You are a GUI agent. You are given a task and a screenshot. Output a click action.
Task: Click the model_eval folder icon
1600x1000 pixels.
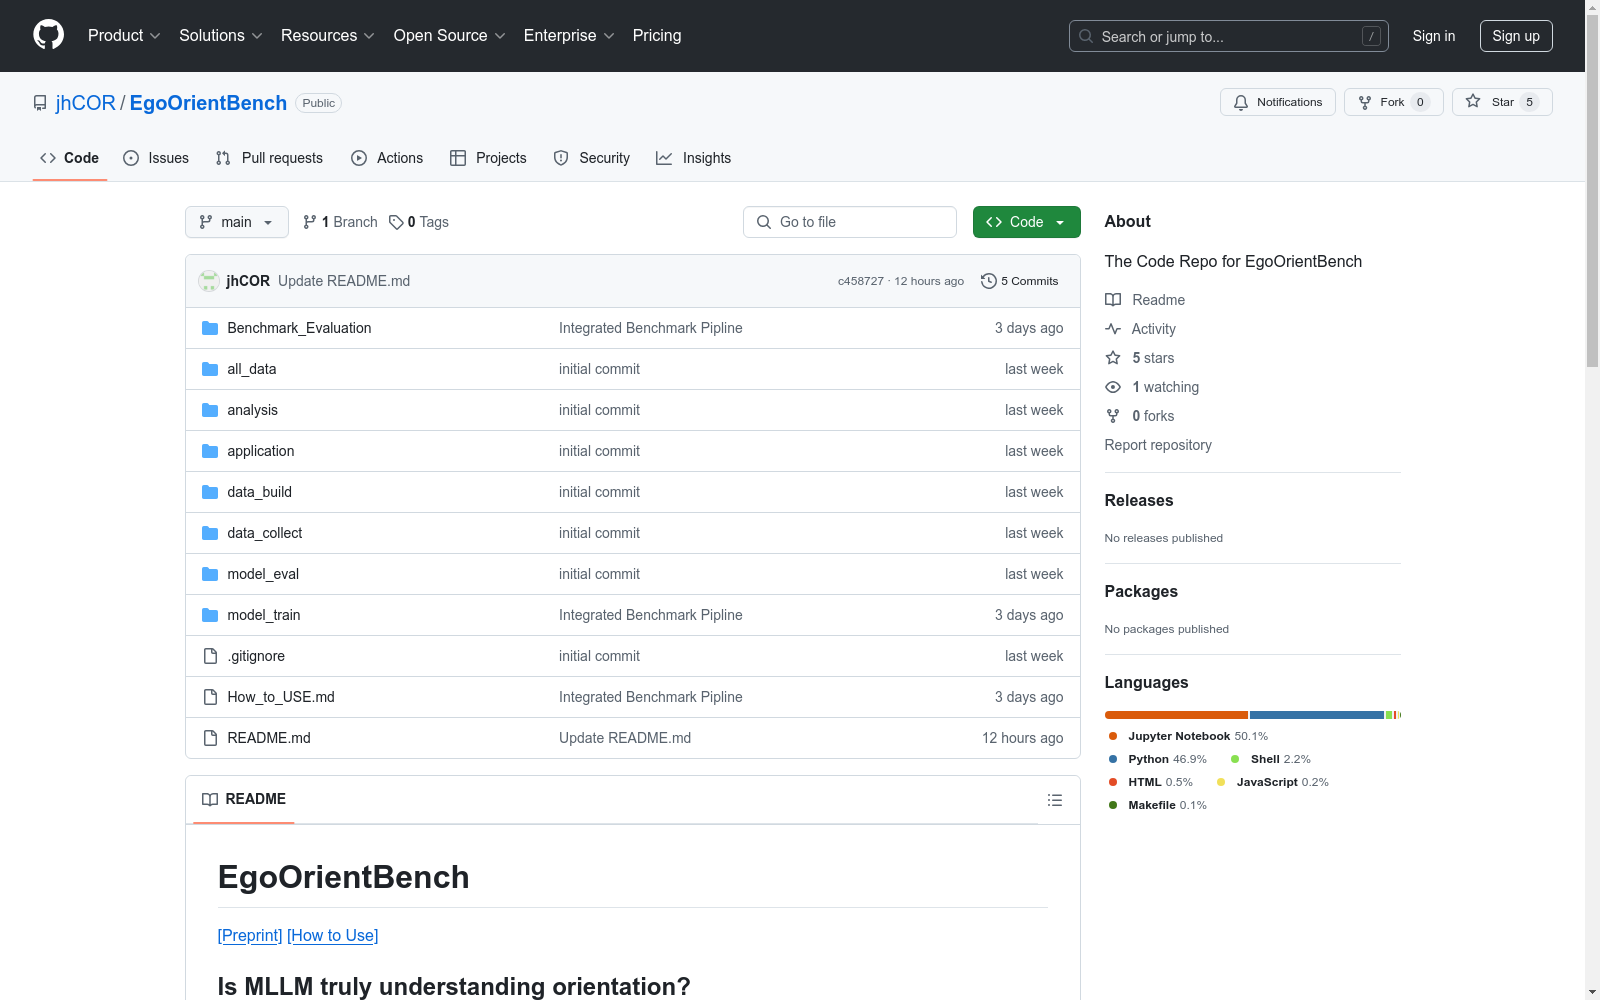(x=210, y=574)
